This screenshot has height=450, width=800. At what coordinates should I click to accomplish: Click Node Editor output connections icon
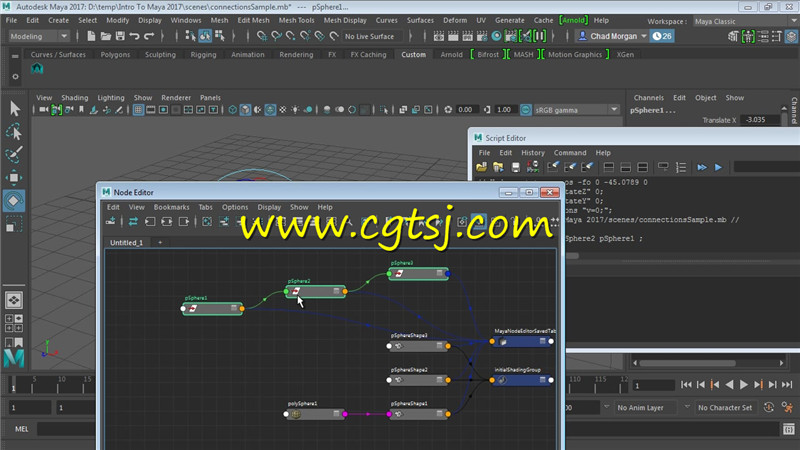184,221
